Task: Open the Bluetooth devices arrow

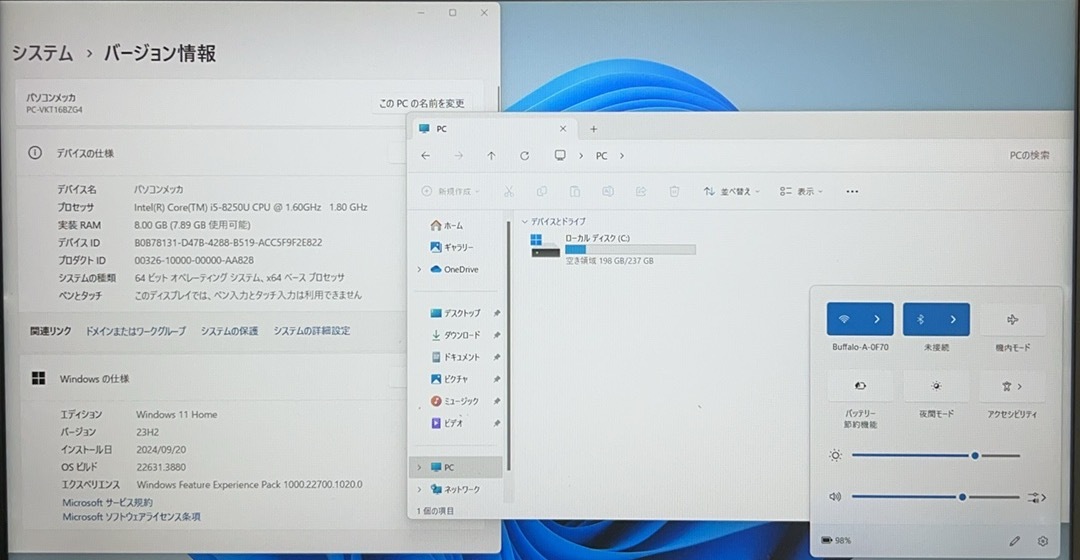Action: [953, 320]
